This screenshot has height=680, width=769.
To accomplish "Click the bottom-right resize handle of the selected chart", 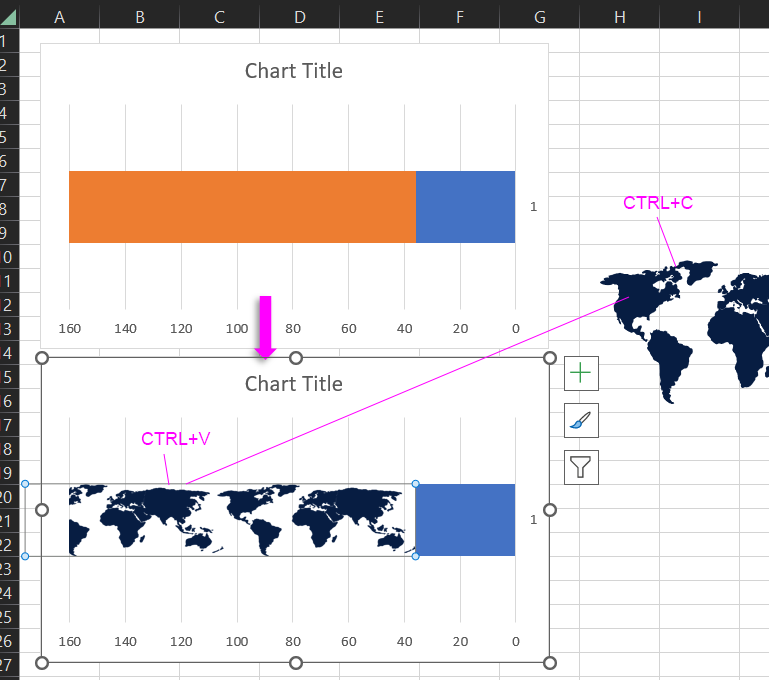I will click(549, 662).
